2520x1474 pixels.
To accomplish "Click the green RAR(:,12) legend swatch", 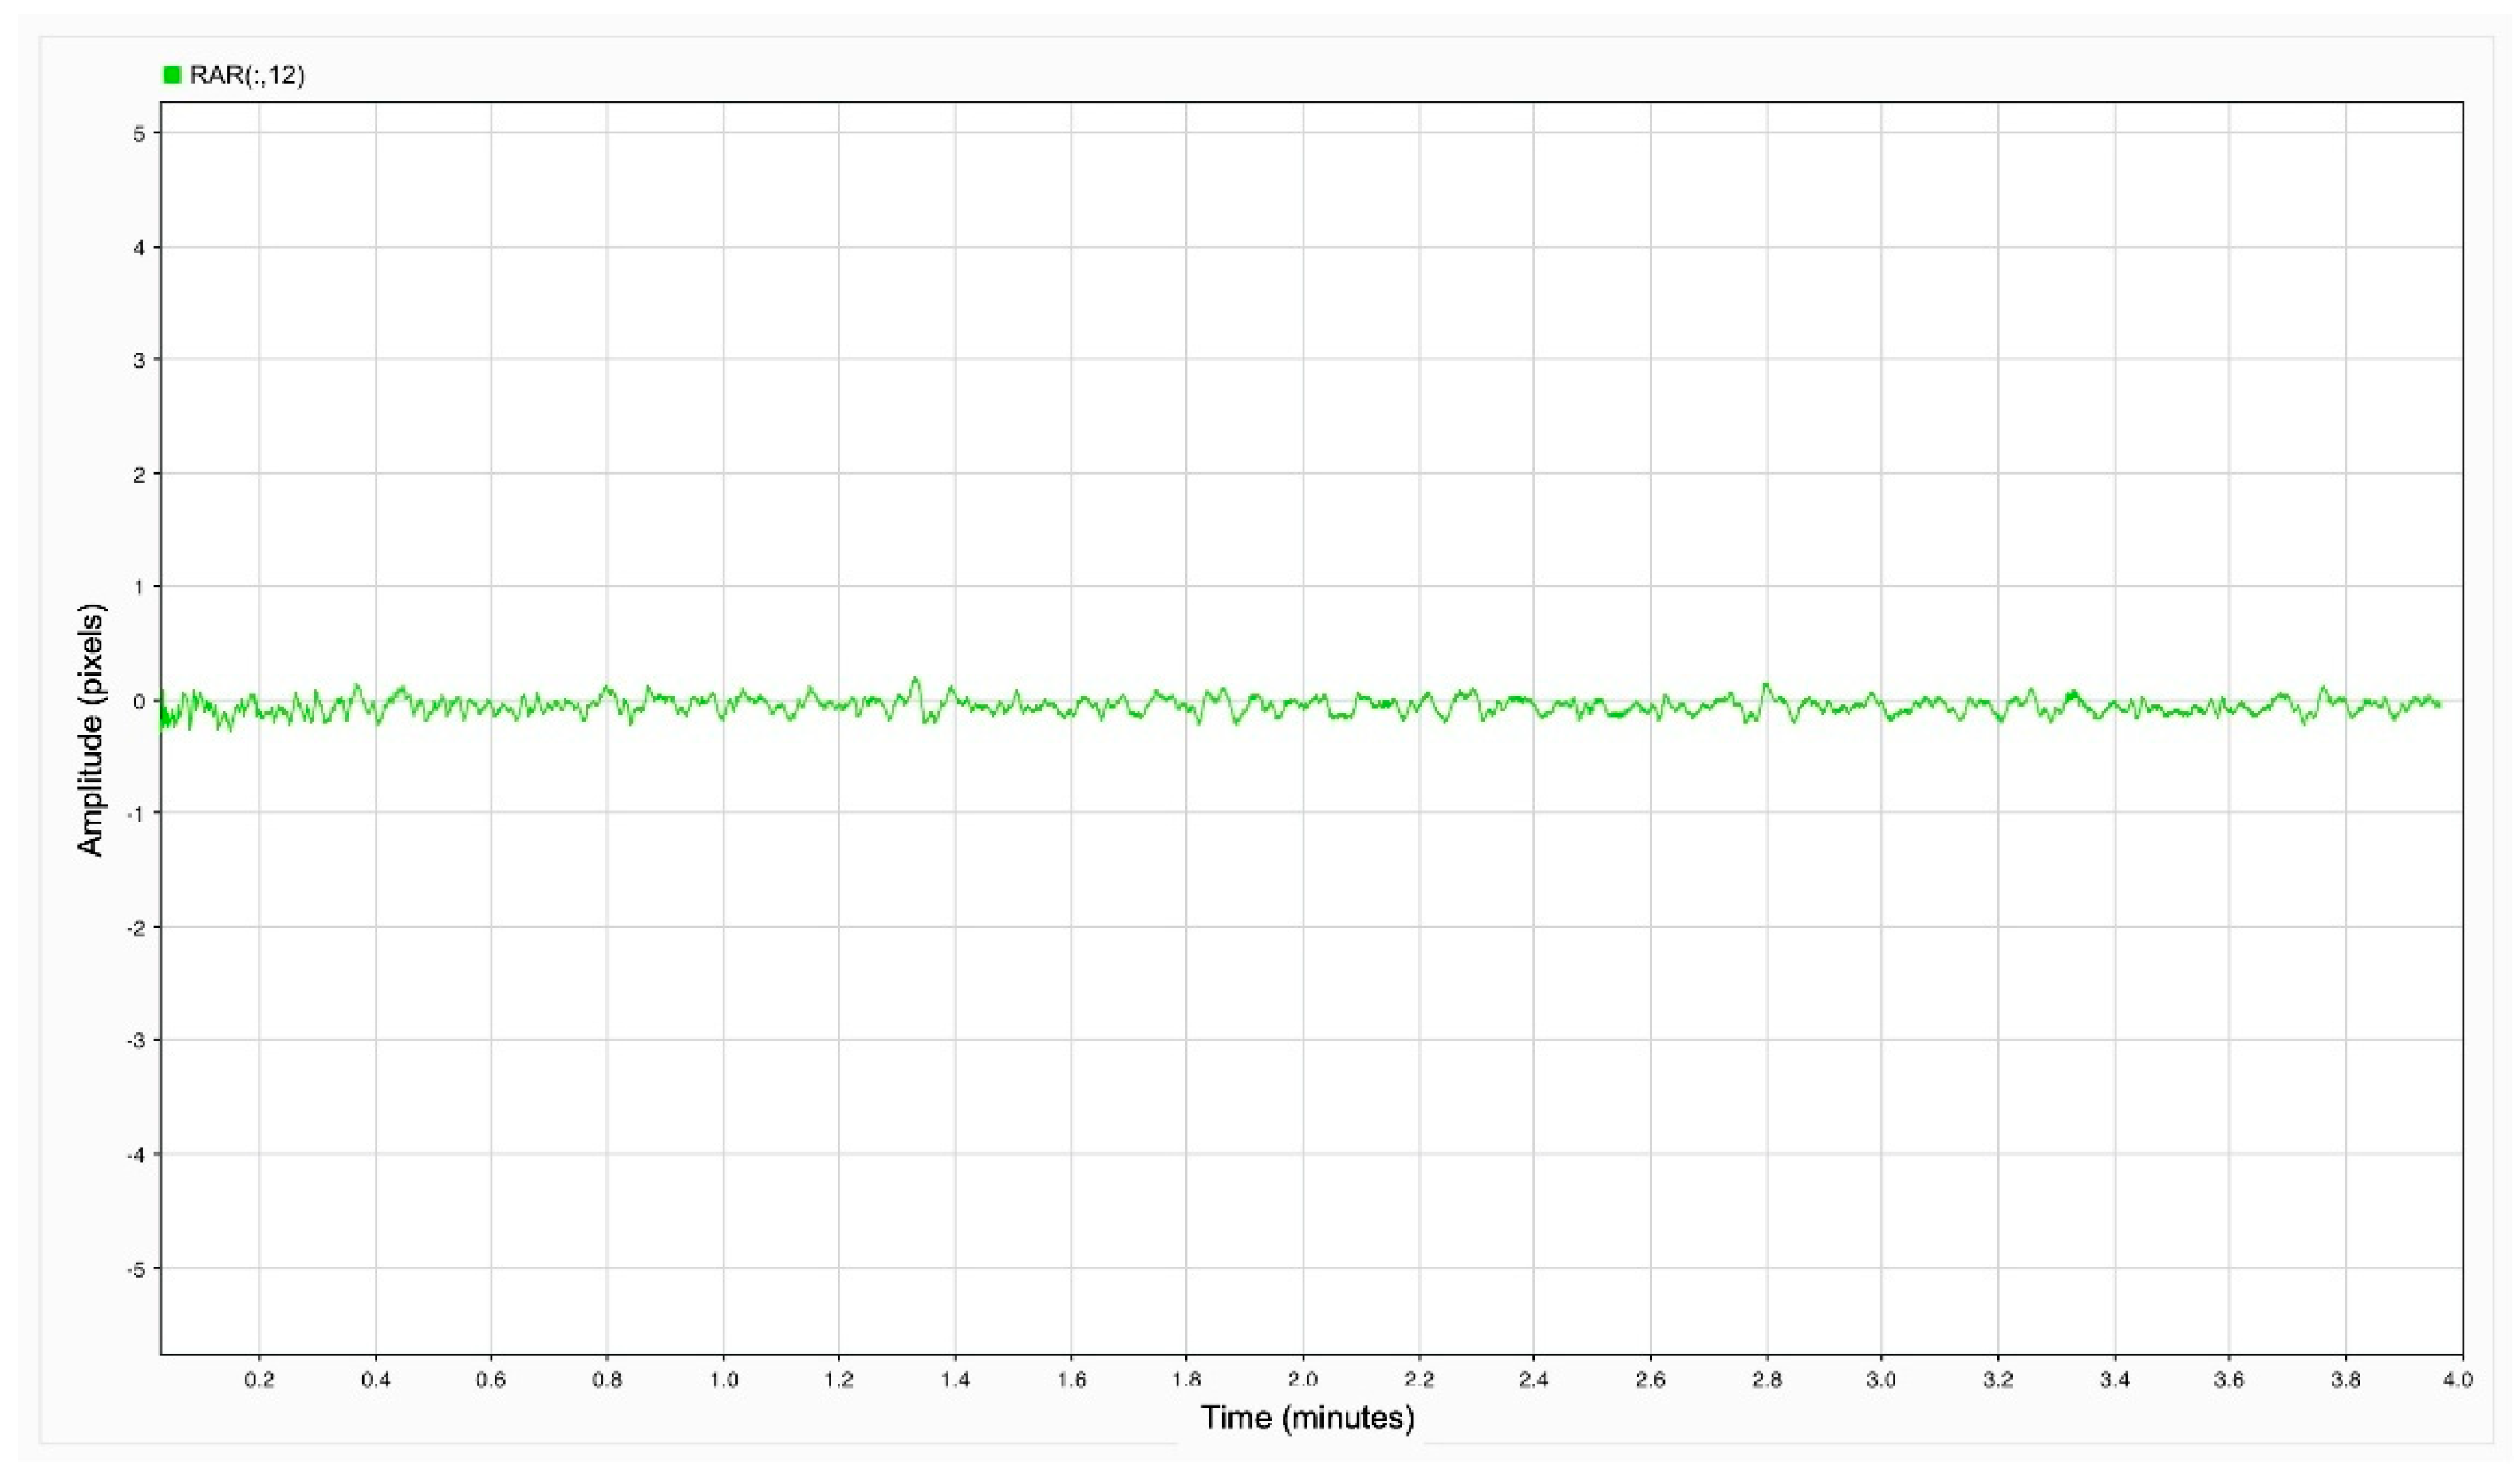I will click(172, 75).
